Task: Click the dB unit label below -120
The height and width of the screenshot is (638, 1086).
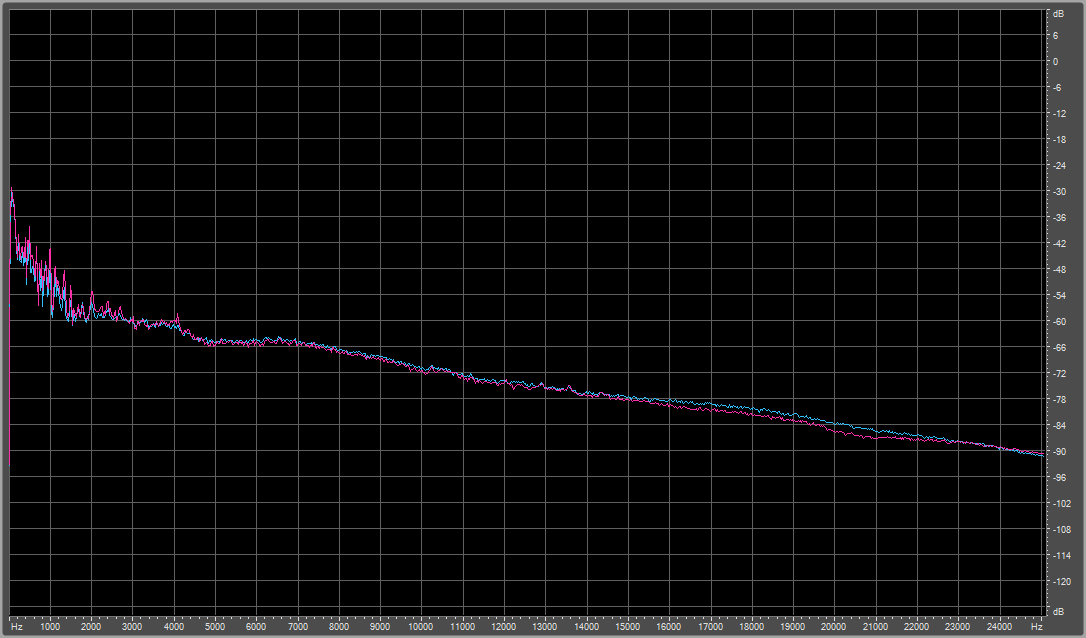Action: pyautogui.click(x=1059, y=612)
